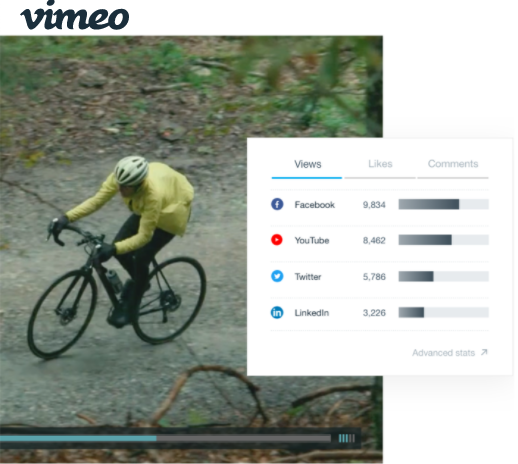Click the volume bars in player
Screen dimensions: 518x464
coord(347,438)
